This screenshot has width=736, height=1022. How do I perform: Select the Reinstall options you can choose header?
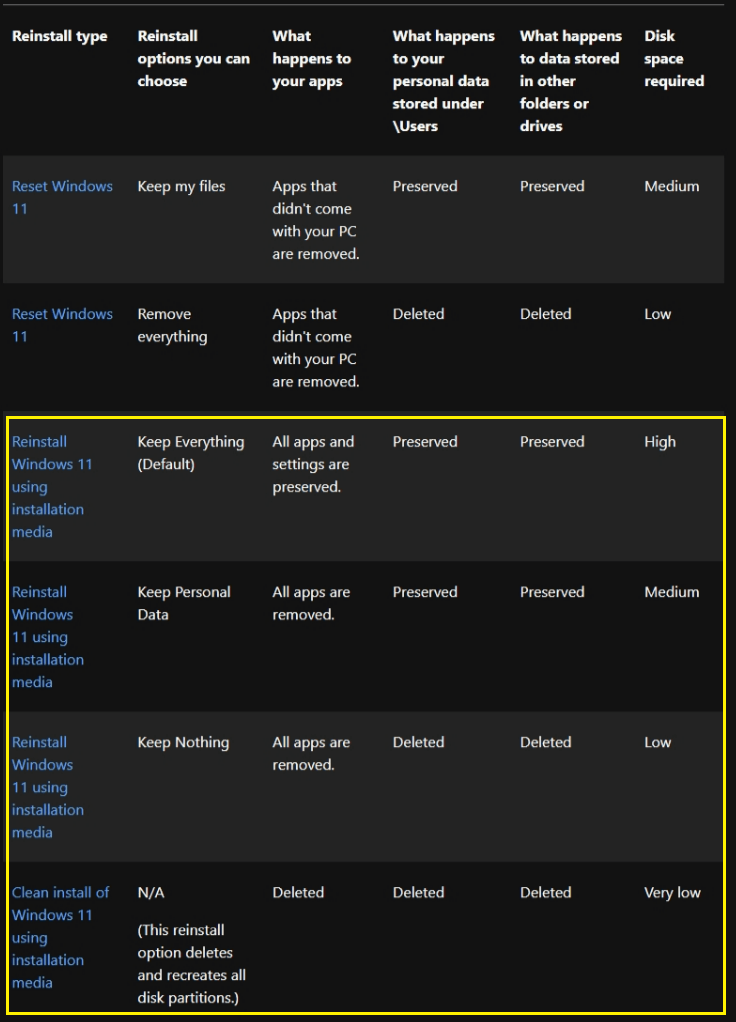(x=194, y=59)
